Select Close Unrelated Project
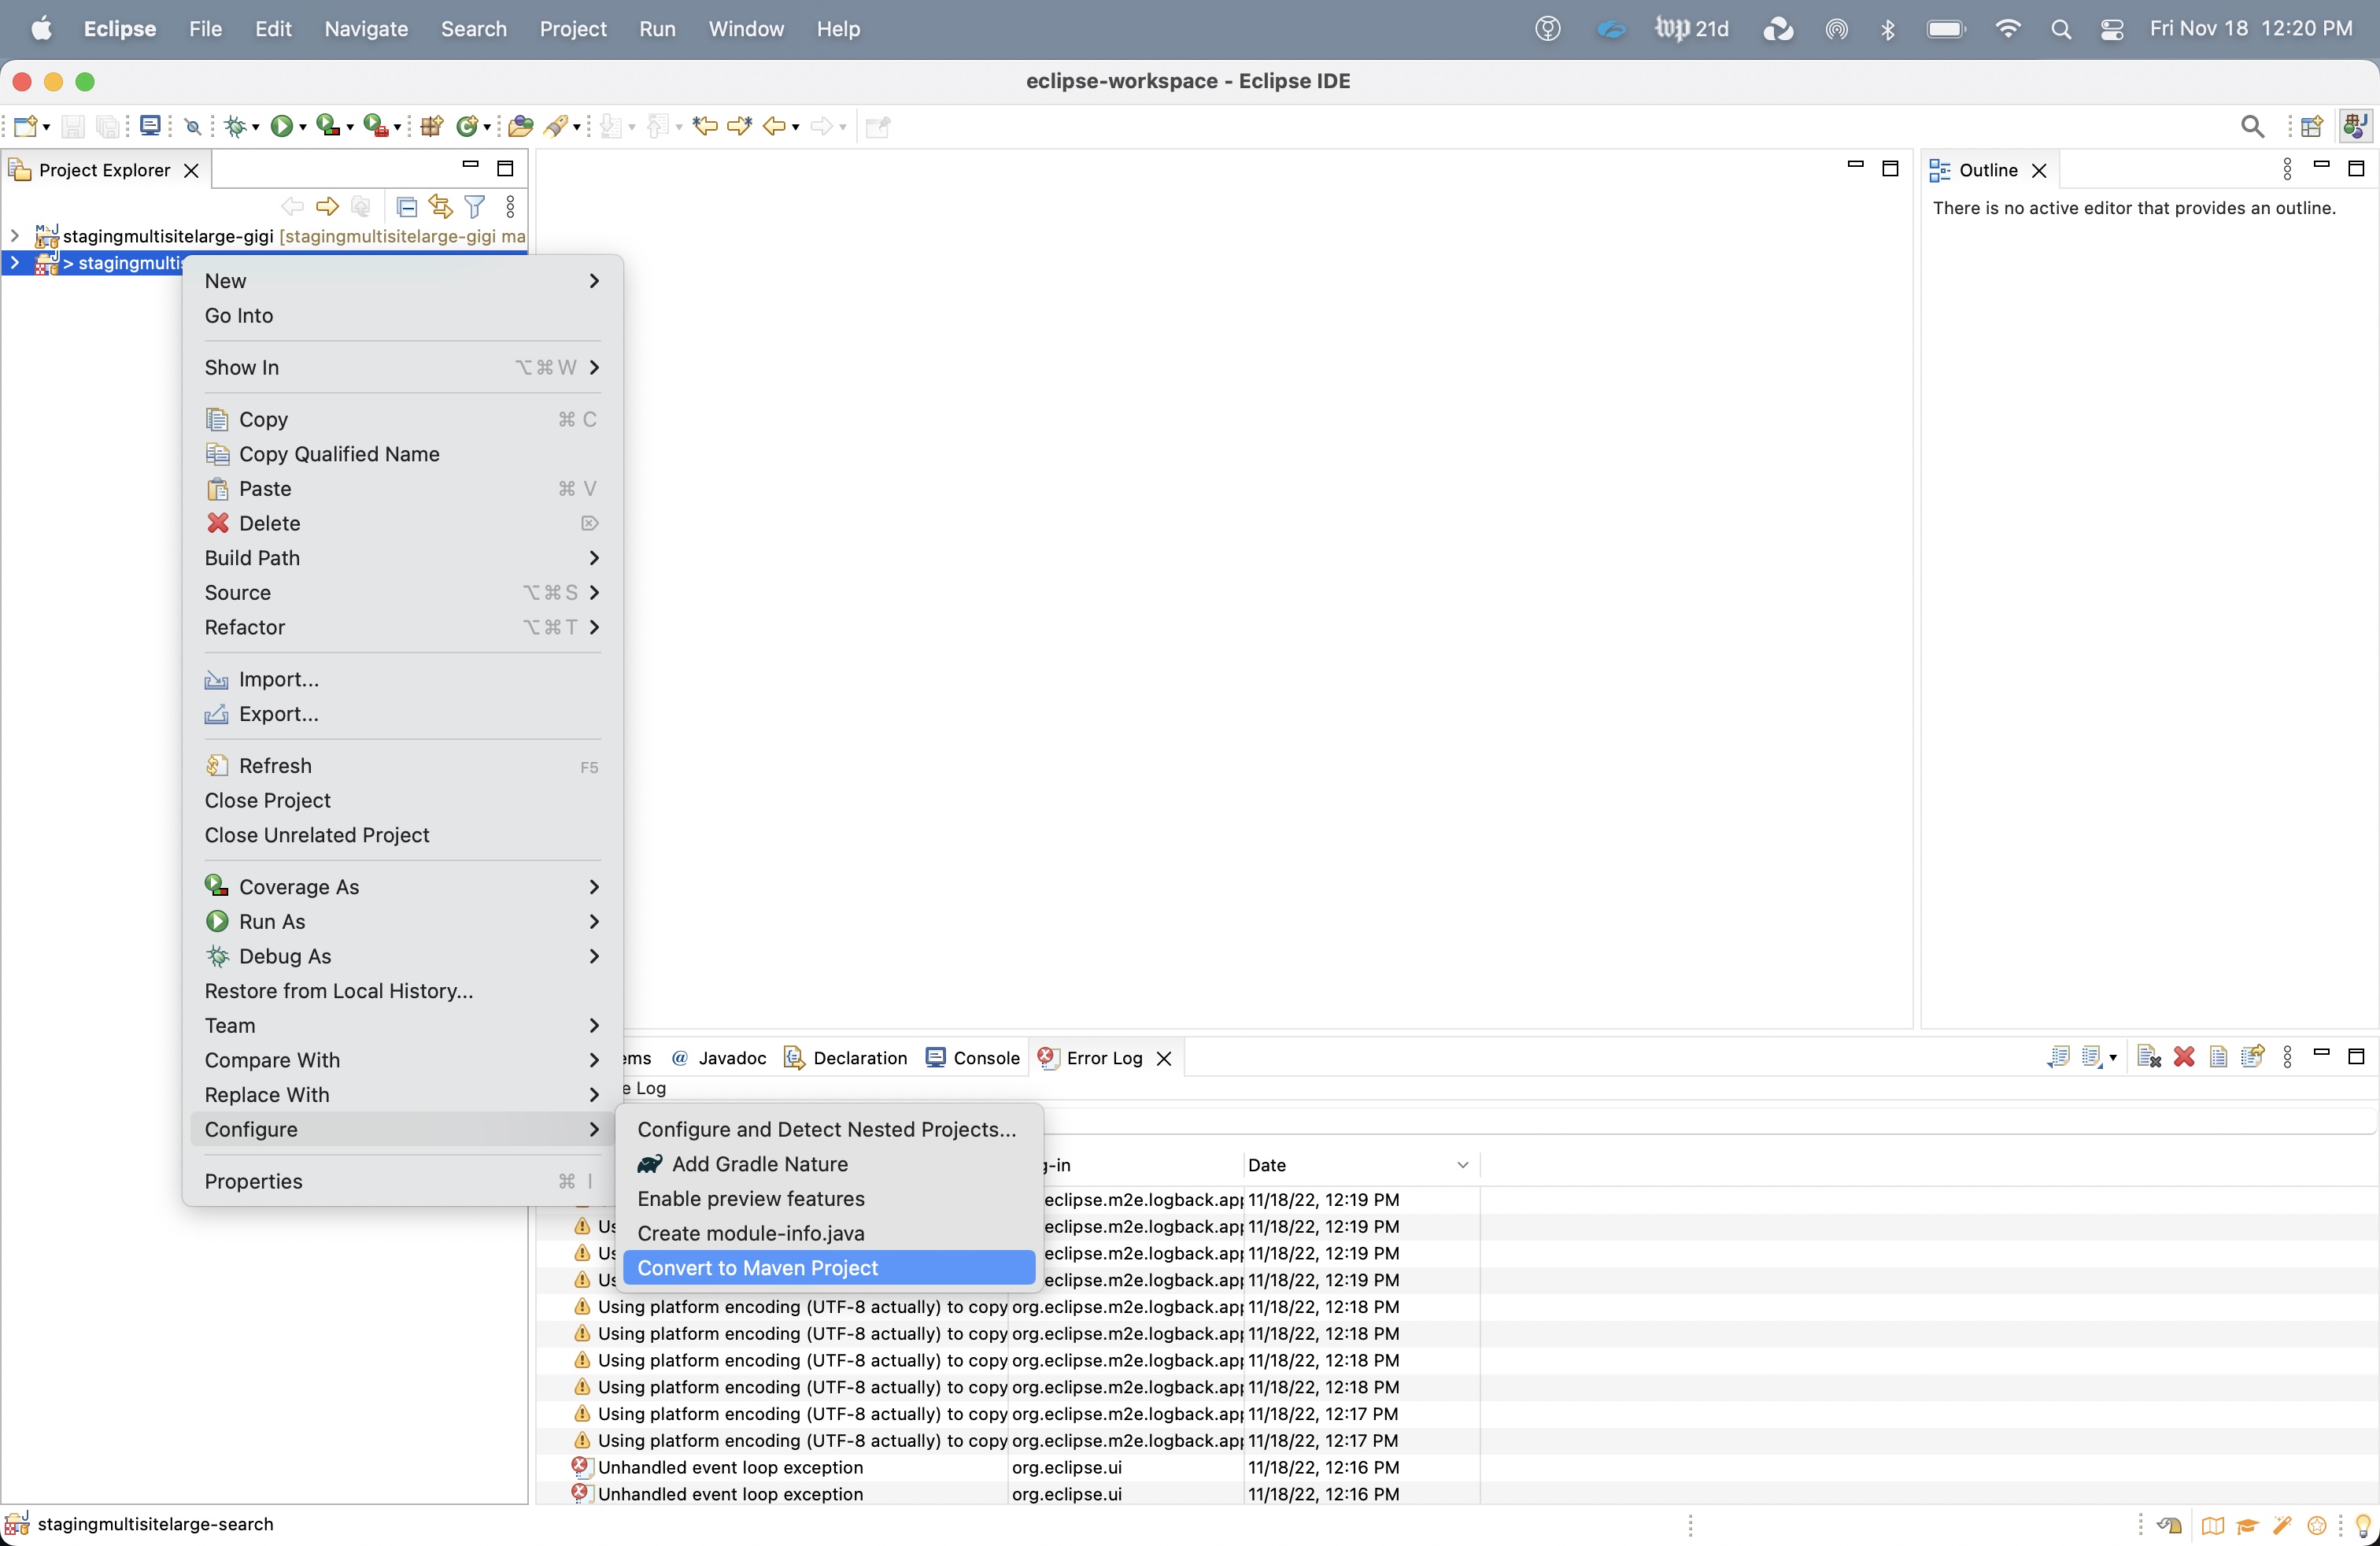Screen dimensions: 2380x1546 [402, 835]
